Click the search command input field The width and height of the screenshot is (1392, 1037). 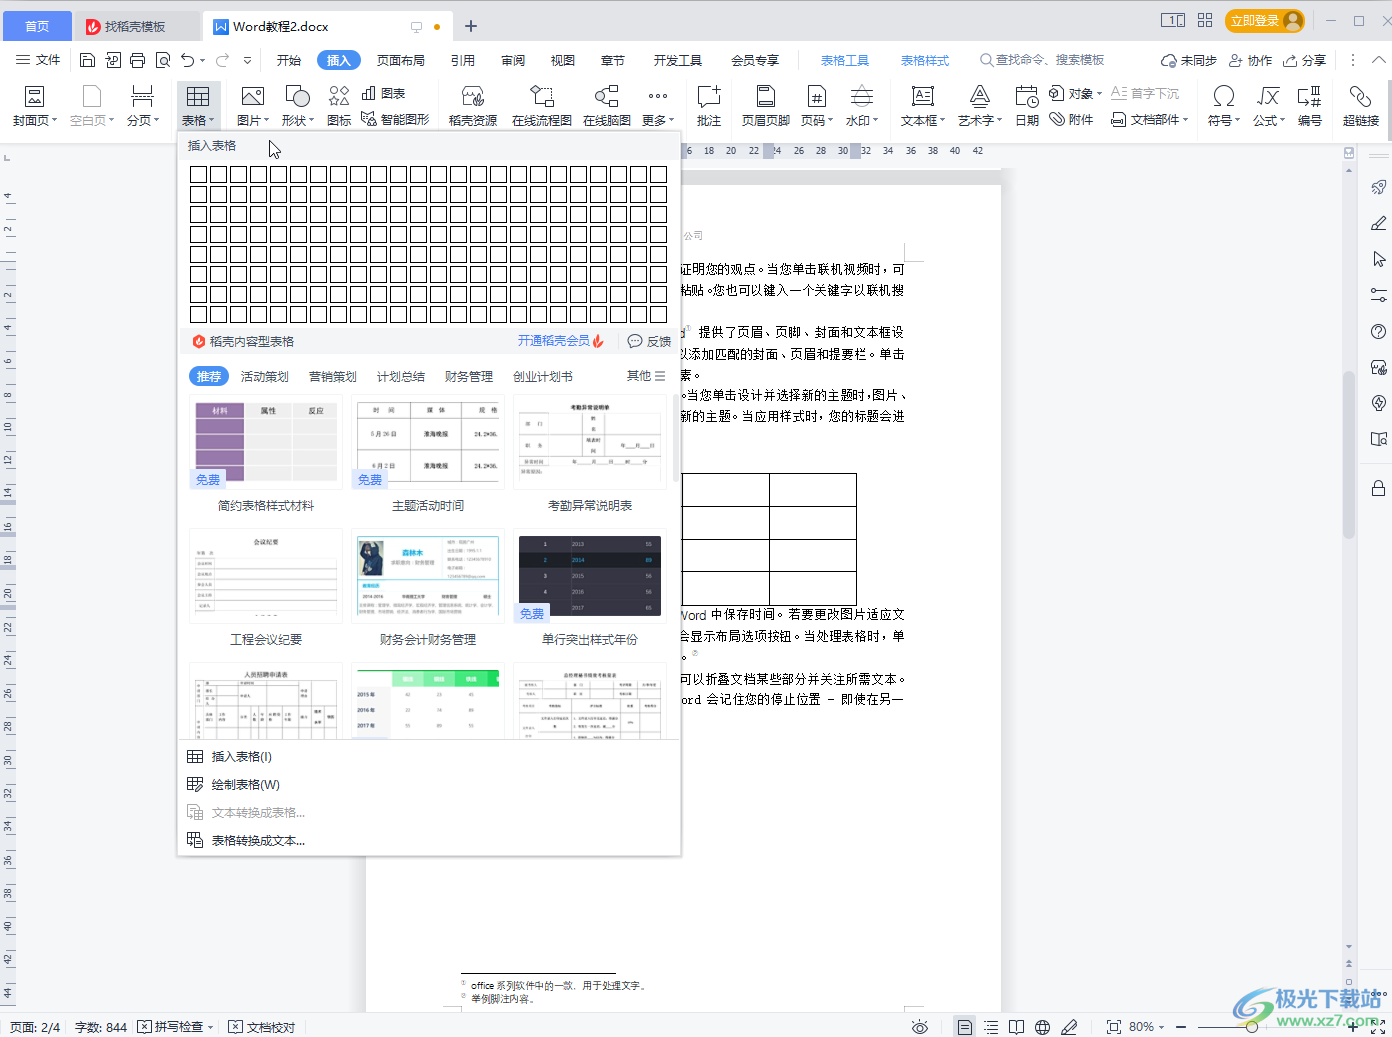tap(1042, 60)
